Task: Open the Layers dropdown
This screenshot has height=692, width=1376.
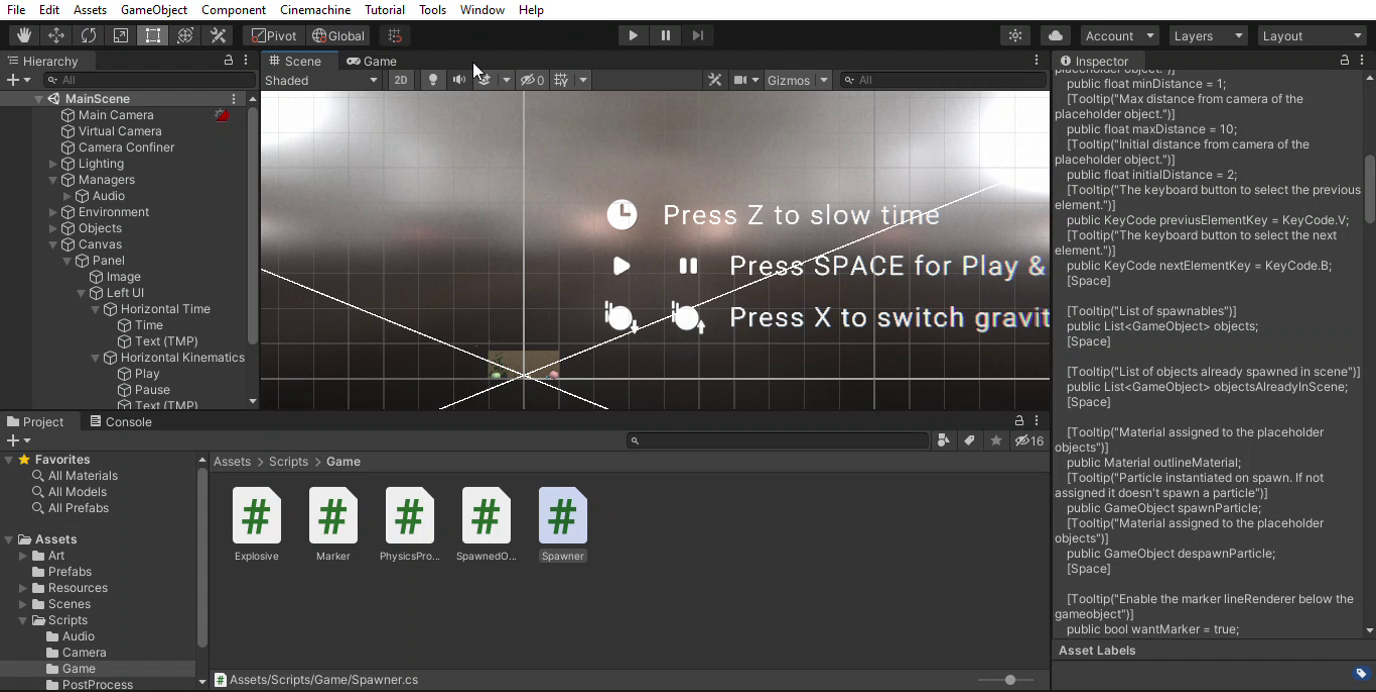Action: [x=1208, y=36]
